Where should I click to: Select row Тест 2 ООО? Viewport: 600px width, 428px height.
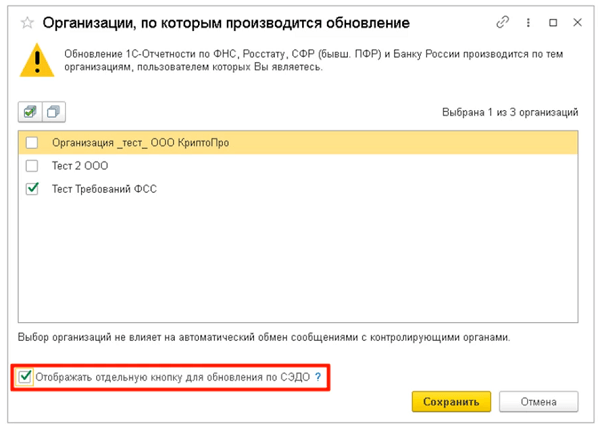click(298, 166)
